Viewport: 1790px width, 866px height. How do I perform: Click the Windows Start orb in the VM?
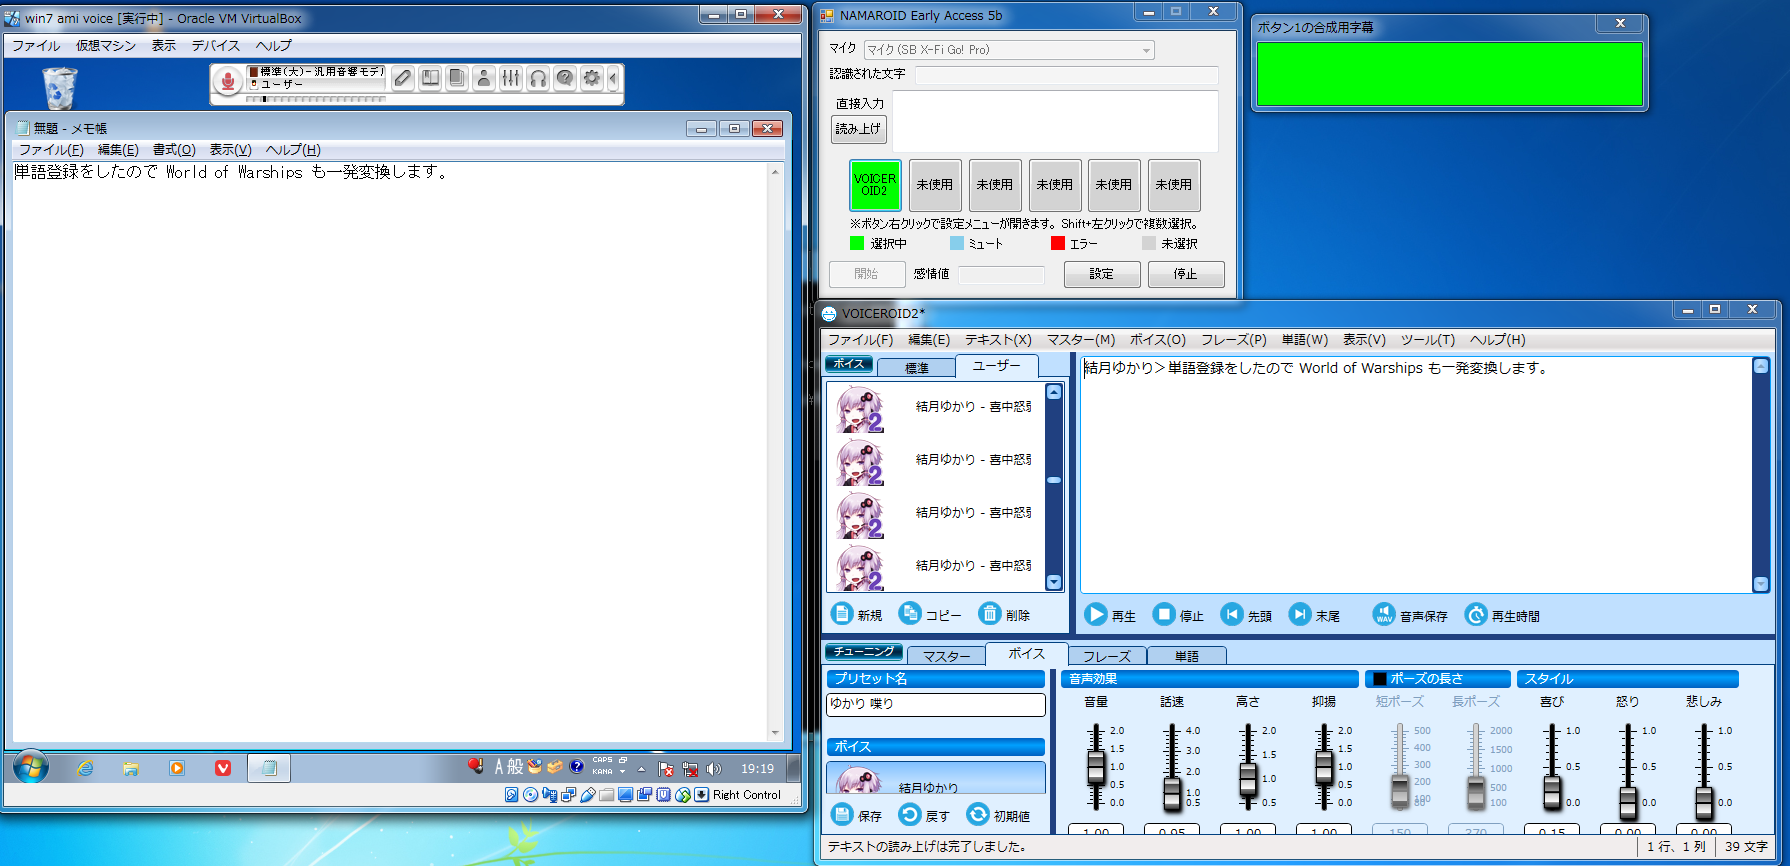pyautogui.click(x=31, y=767)
